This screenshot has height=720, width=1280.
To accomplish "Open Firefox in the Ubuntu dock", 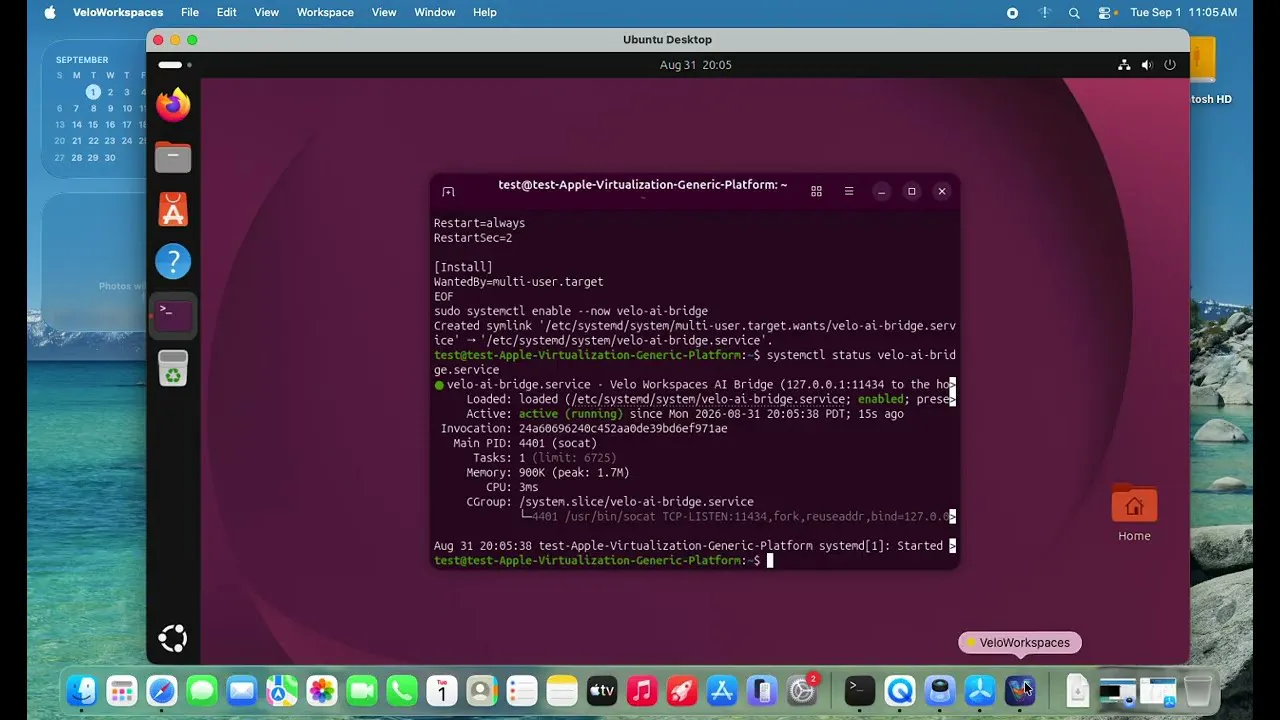I will point(173,105).
